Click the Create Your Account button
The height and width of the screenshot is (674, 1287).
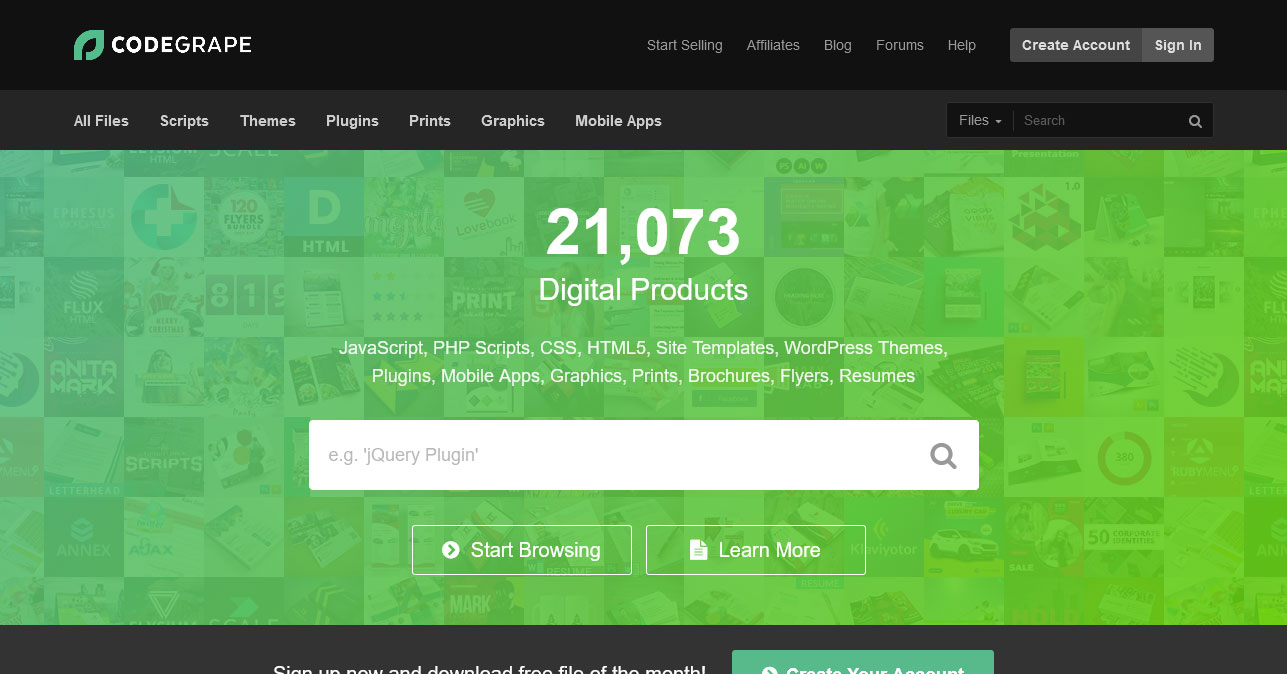(863, 662)
